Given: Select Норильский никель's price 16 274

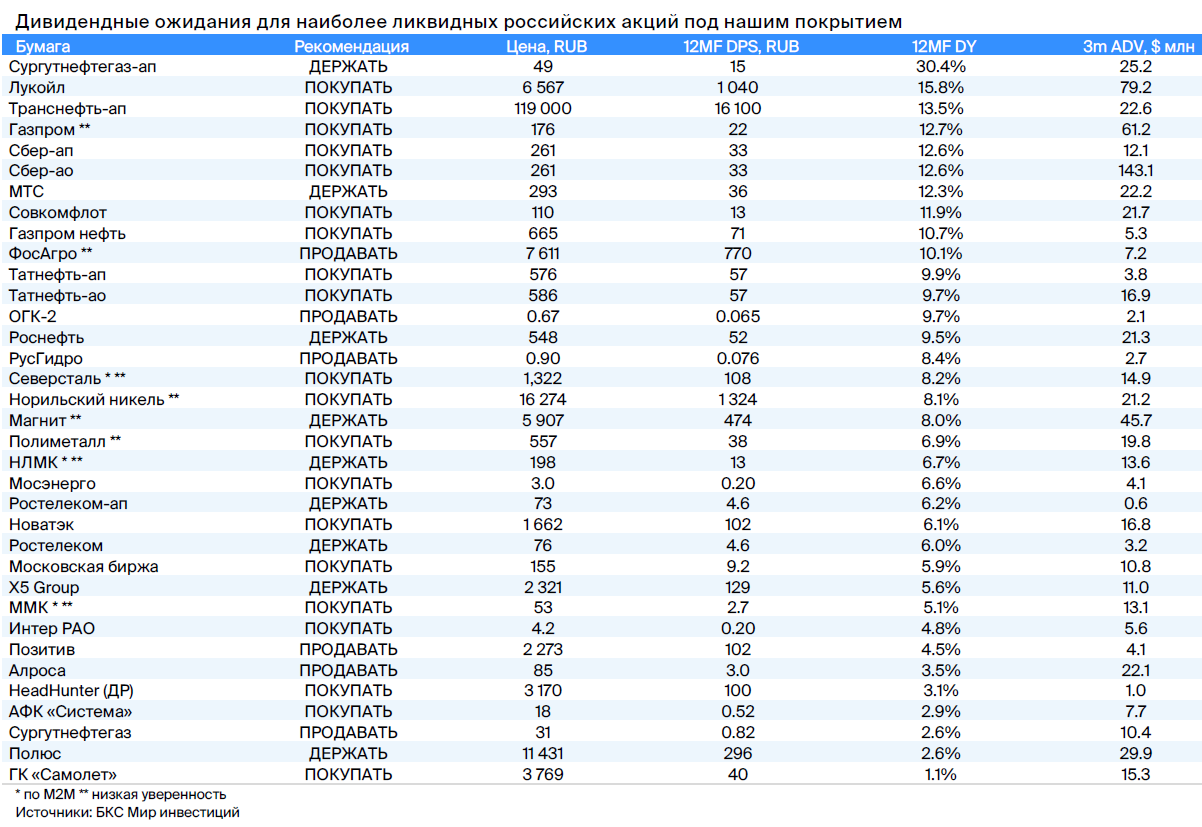Looking at the screenshot, I should [x=543, y=400].
